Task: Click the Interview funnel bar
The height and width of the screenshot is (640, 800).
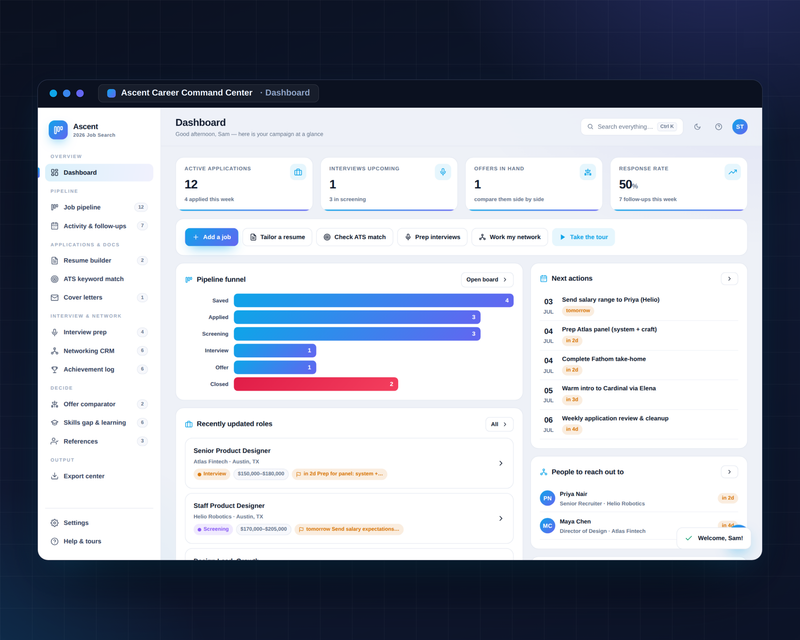Action: coord(275,351)
